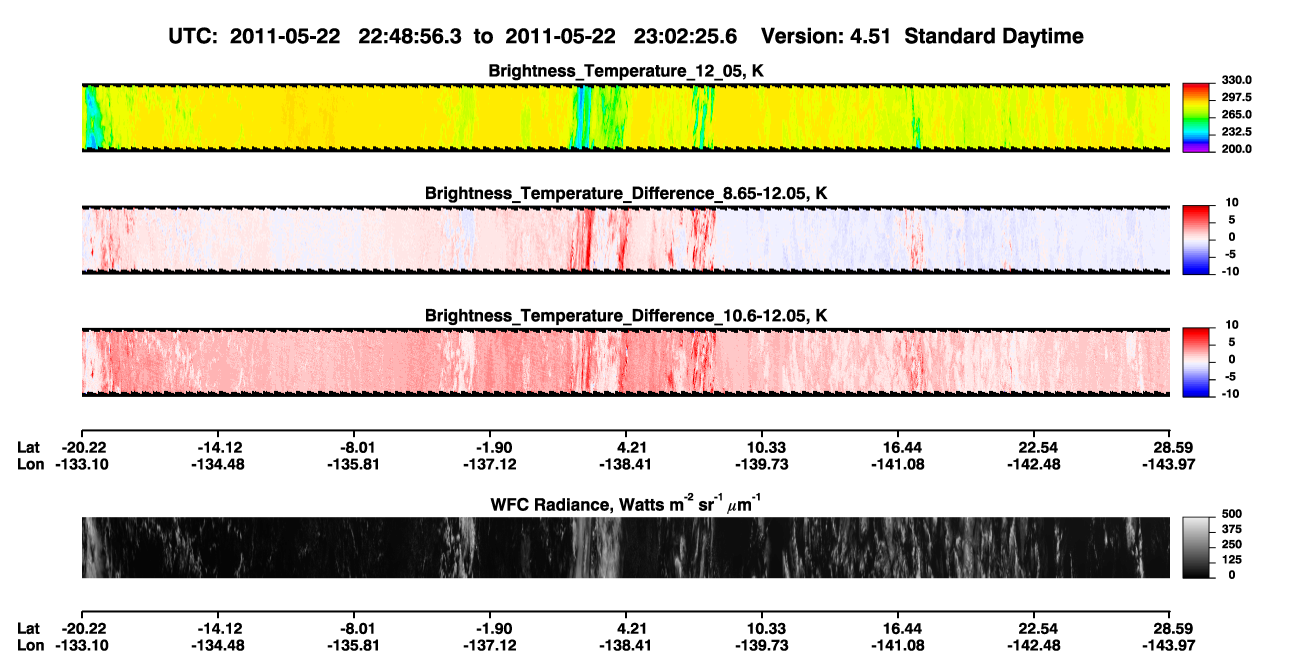Click lower axis latitude label 16.44
Viewport: 1300px width, 667px height.
click(899, 628)
